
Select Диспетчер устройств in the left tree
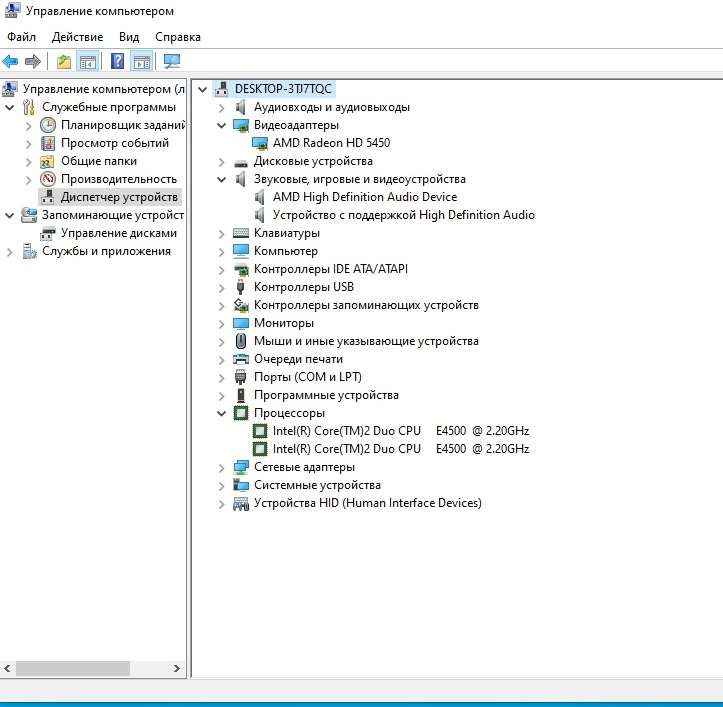118,197
